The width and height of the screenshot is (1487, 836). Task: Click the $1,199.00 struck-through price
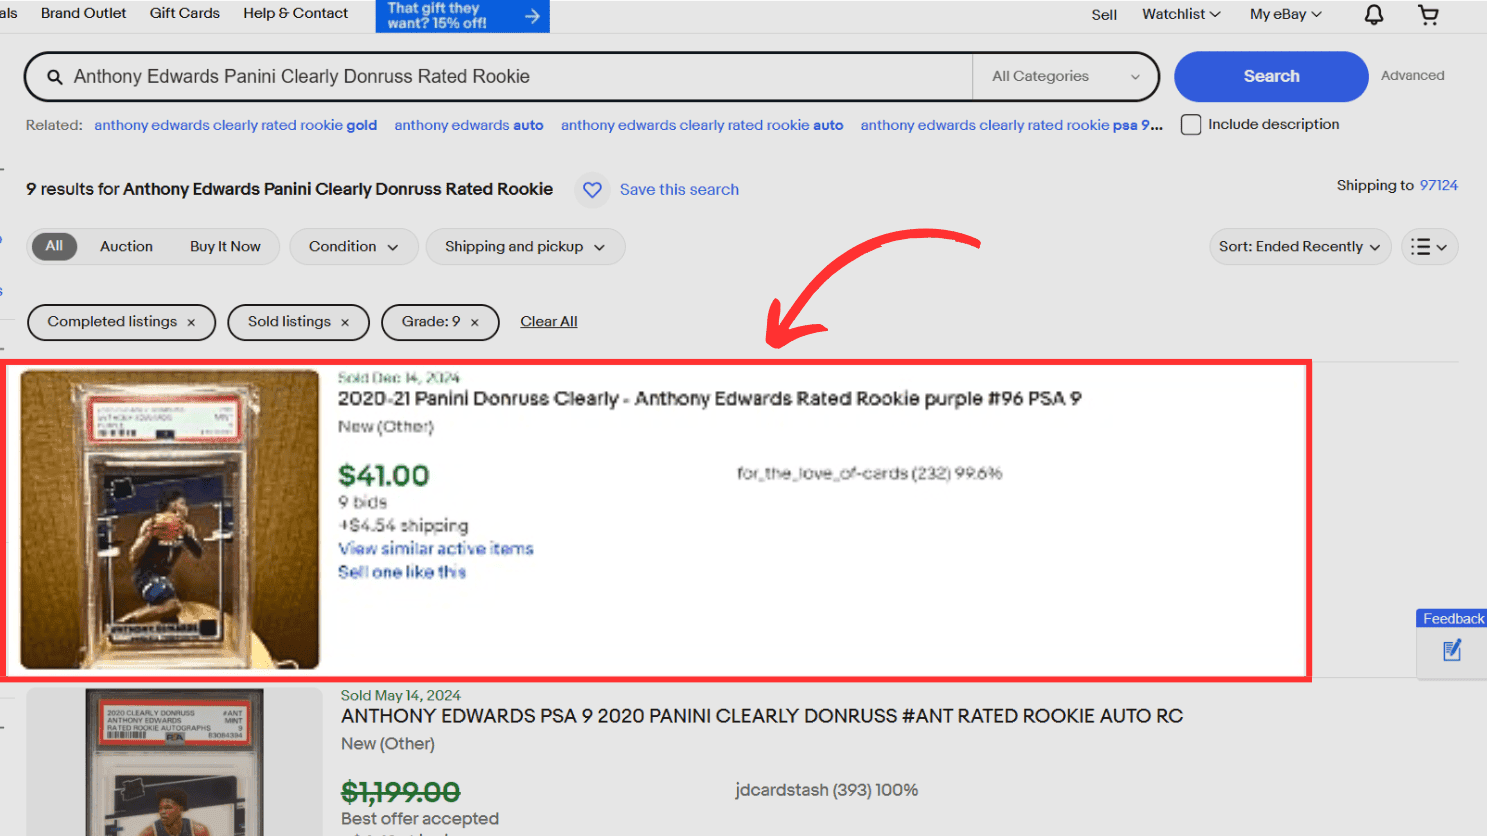coord(401,793)
